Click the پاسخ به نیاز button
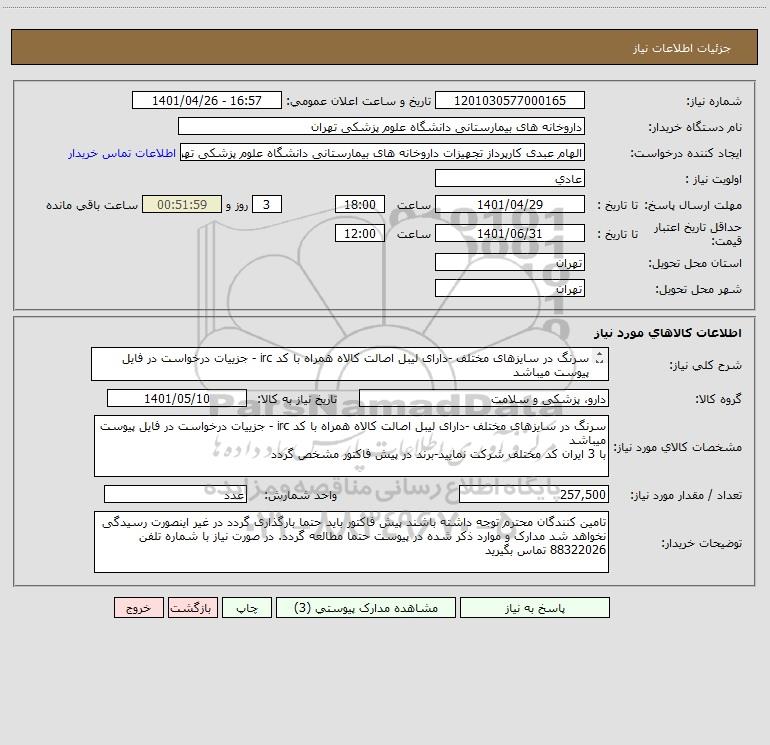Screen dimensions: 770x745 tap(534, 607)
